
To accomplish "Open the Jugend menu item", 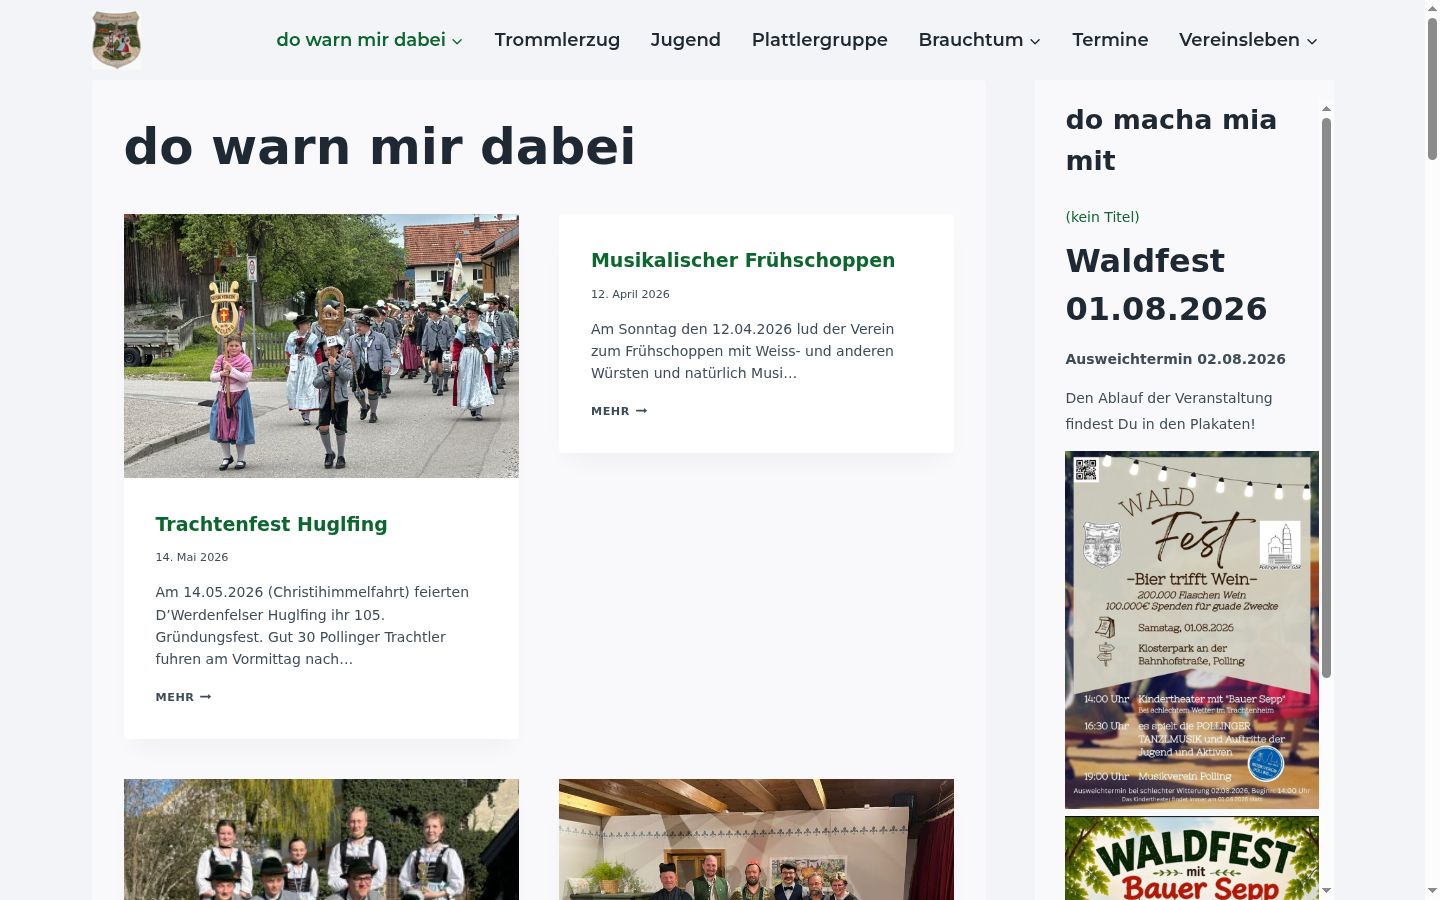I will click(x=685, y=40).
